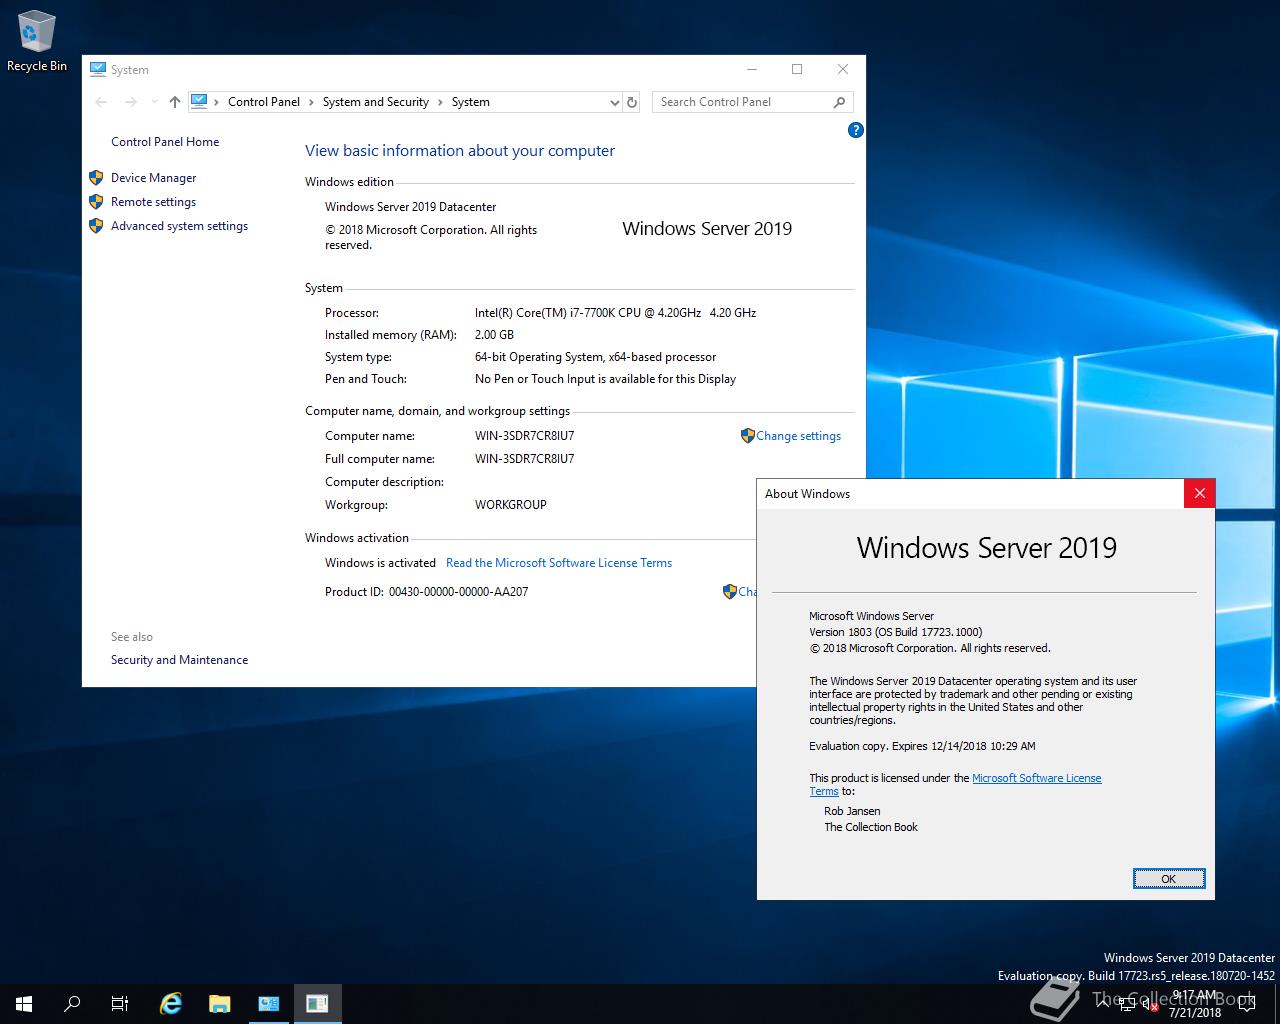Click the shield icon beside Device Manager
The width and height of the screenshot is (1280, 1024).
tap(96, 178)
